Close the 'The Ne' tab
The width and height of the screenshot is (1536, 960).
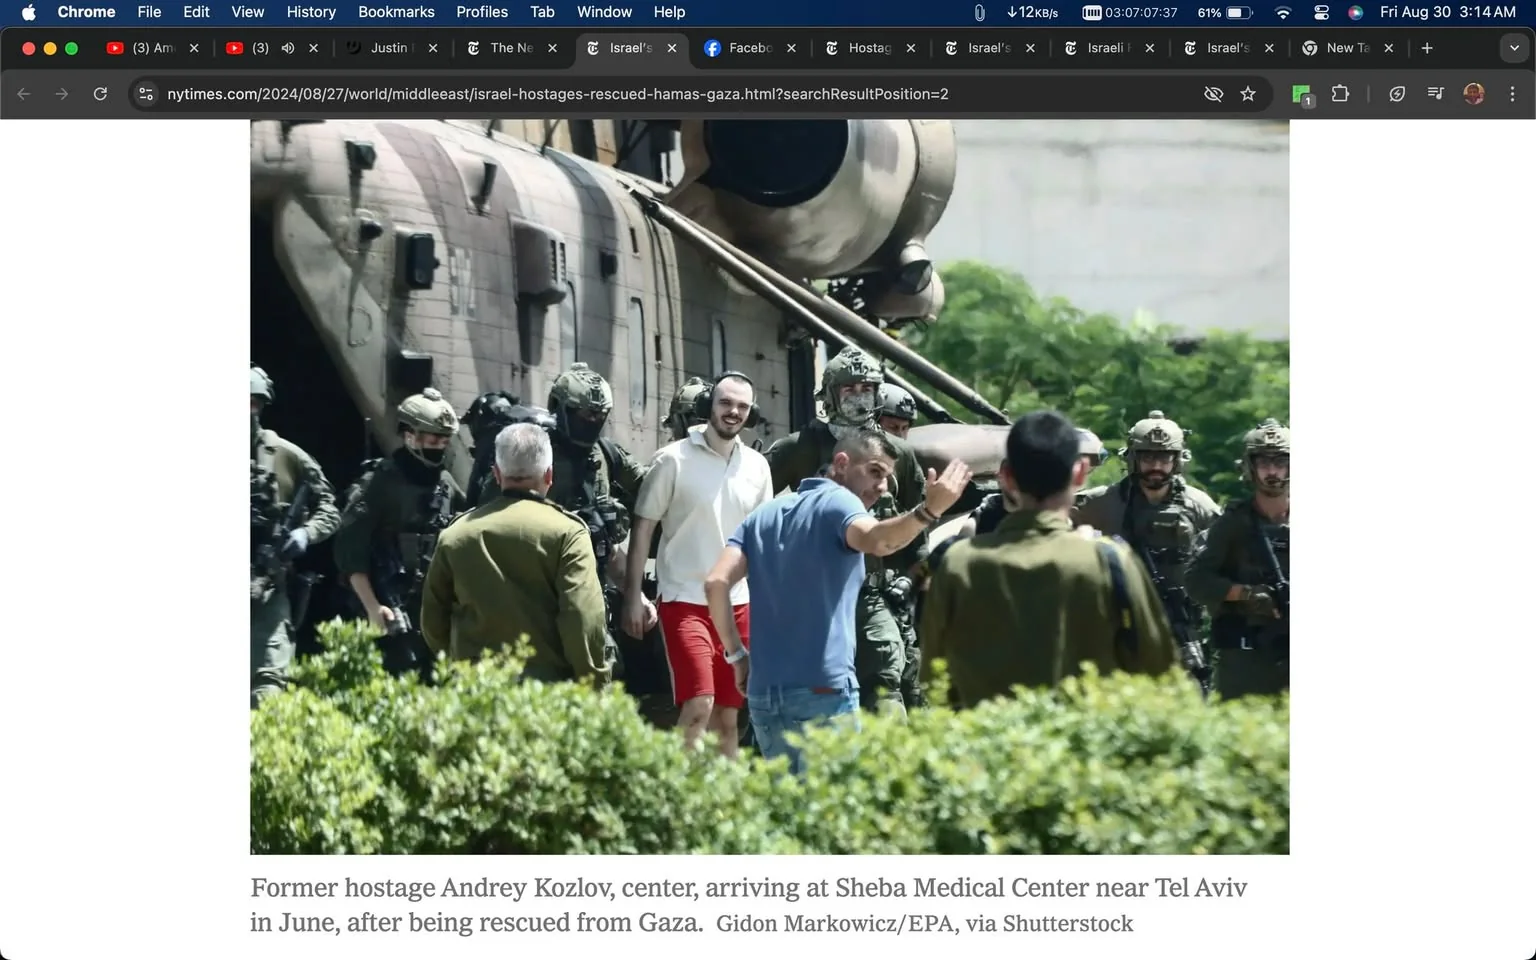pos(552,48)
